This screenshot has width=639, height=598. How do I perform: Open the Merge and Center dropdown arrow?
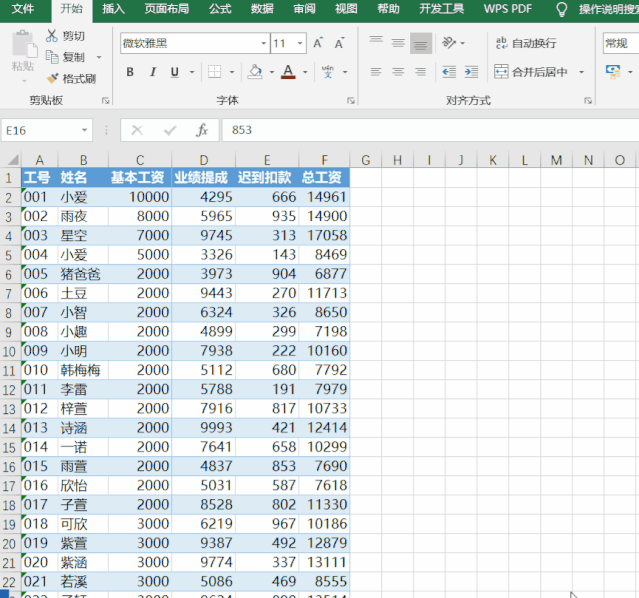[582, 72]
